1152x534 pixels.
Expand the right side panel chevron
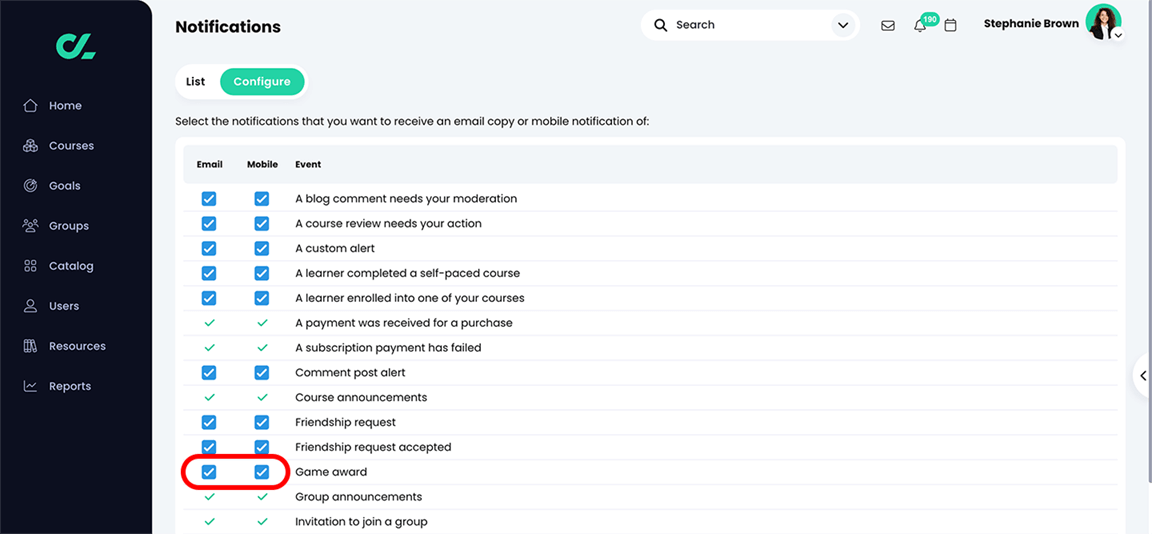tap(1143, 376)
